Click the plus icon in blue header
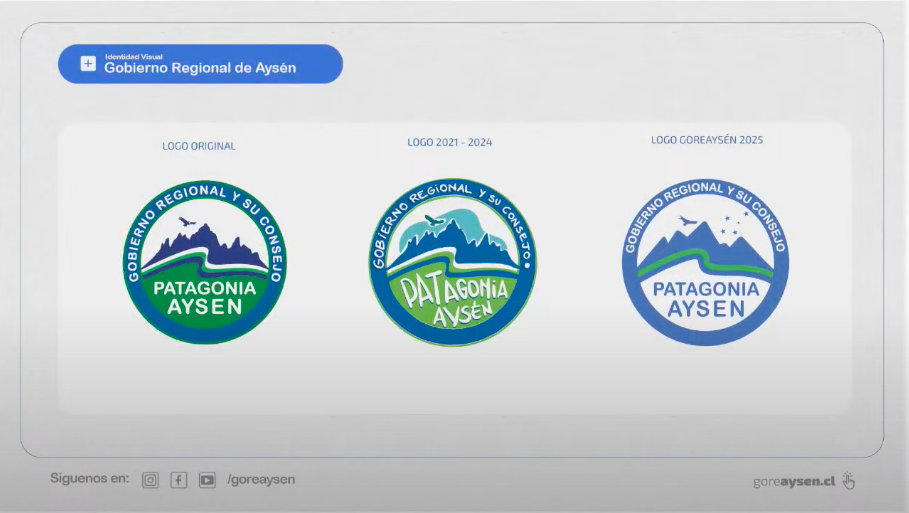 pyautogui.click(x=88, y=64)
